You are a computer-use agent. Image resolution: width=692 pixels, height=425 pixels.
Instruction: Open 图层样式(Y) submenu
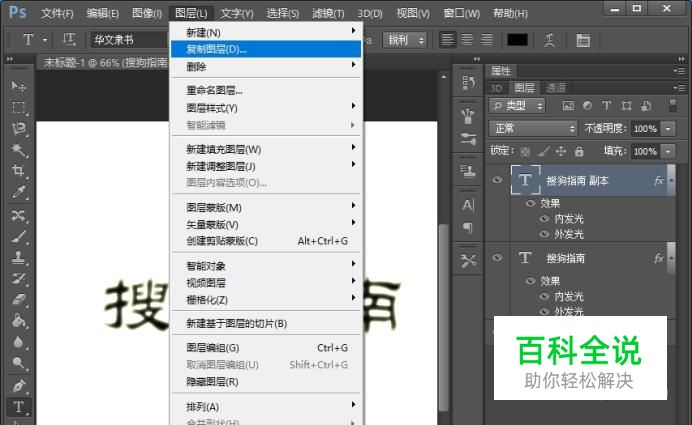(x=266, y=108)
